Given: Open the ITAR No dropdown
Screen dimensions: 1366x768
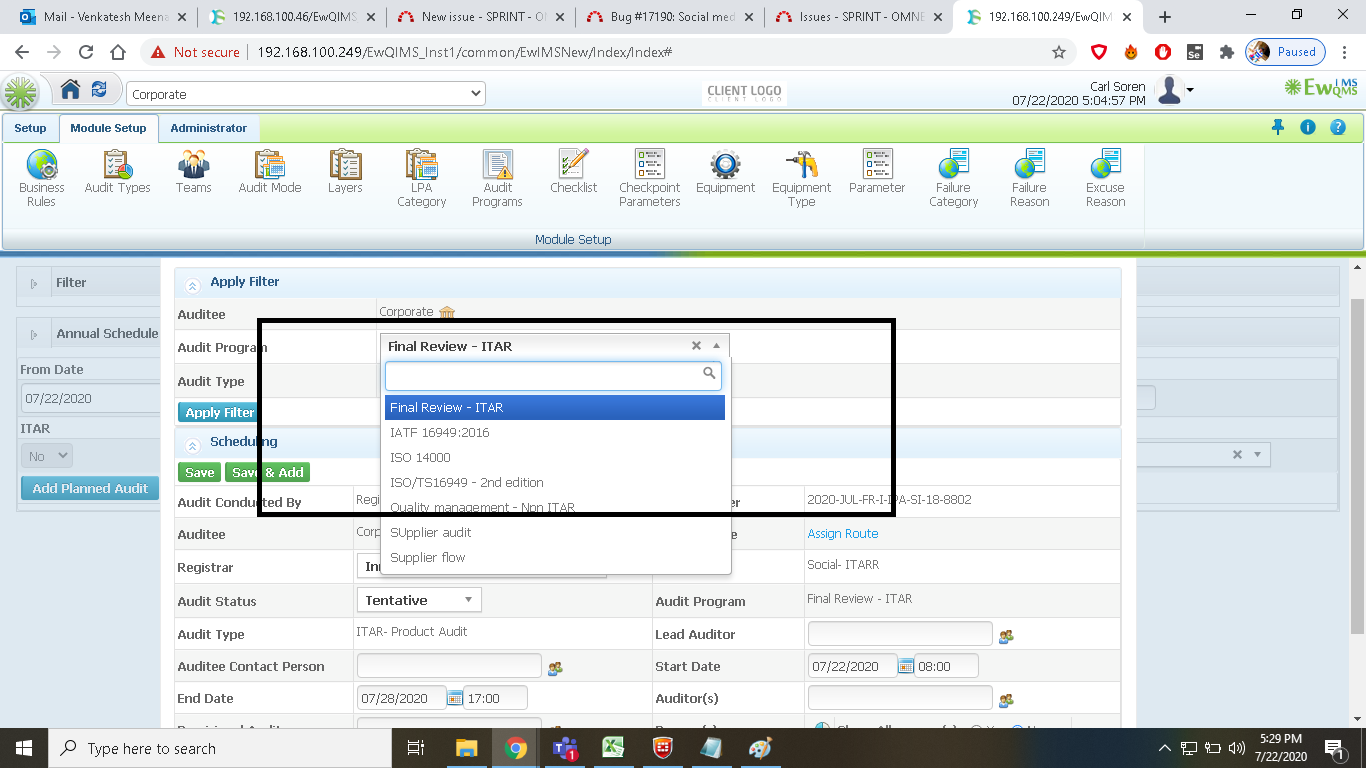Looking at the screenshot, I should coord(46,456).
